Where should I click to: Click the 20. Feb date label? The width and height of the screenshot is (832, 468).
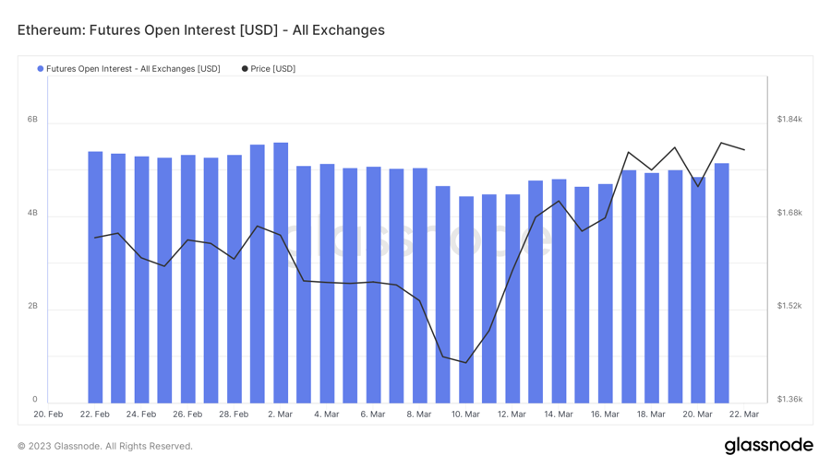pos(48,413)
